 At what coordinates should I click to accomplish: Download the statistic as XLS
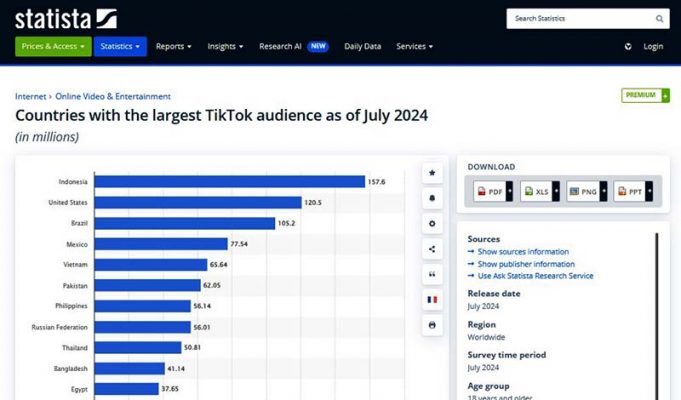pyautogui.click(x=539, y=191)
